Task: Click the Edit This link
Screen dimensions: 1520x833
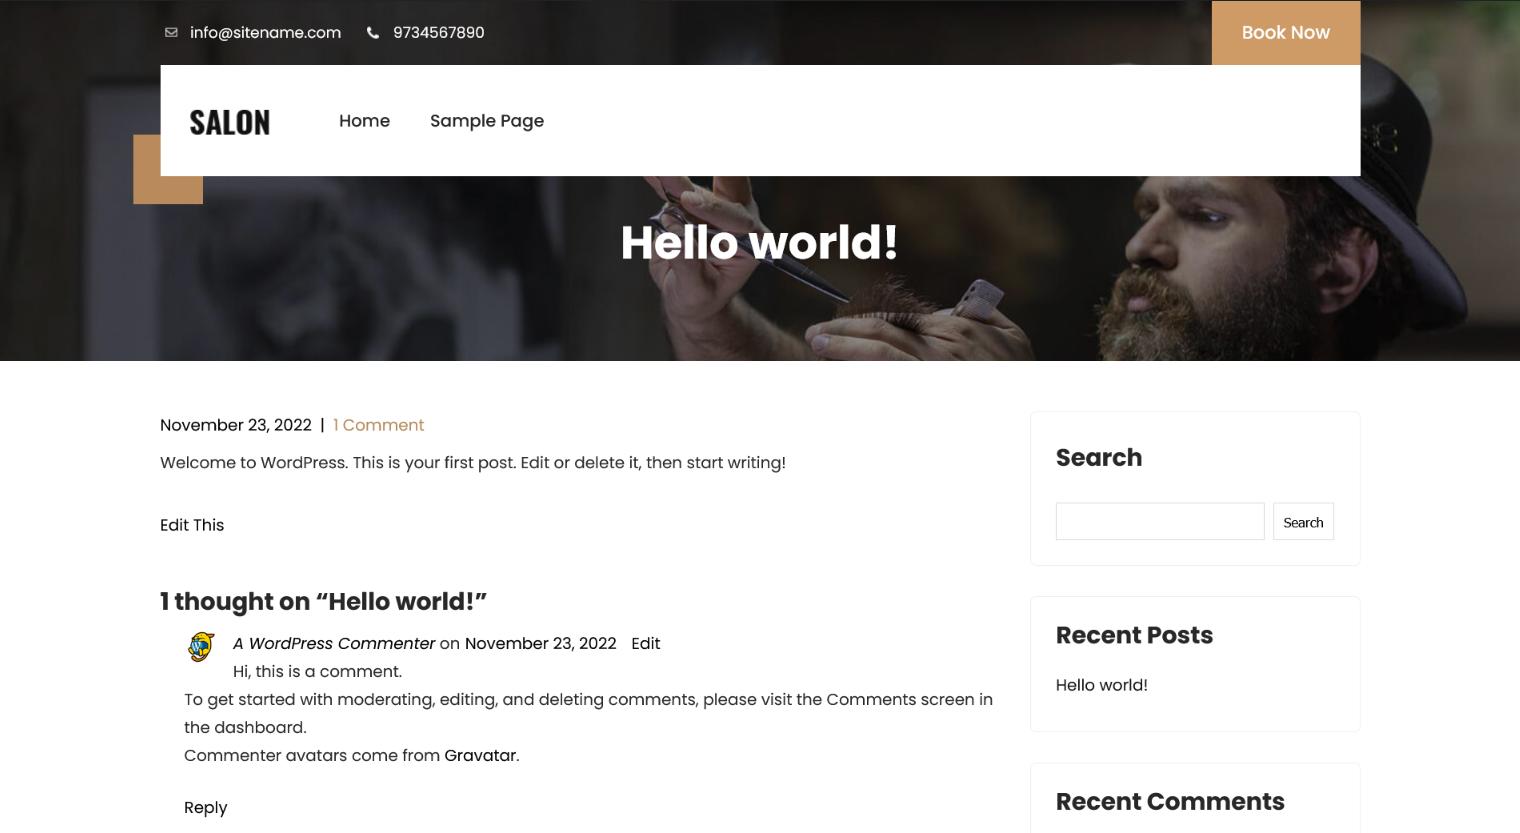Action: (192, 525)
